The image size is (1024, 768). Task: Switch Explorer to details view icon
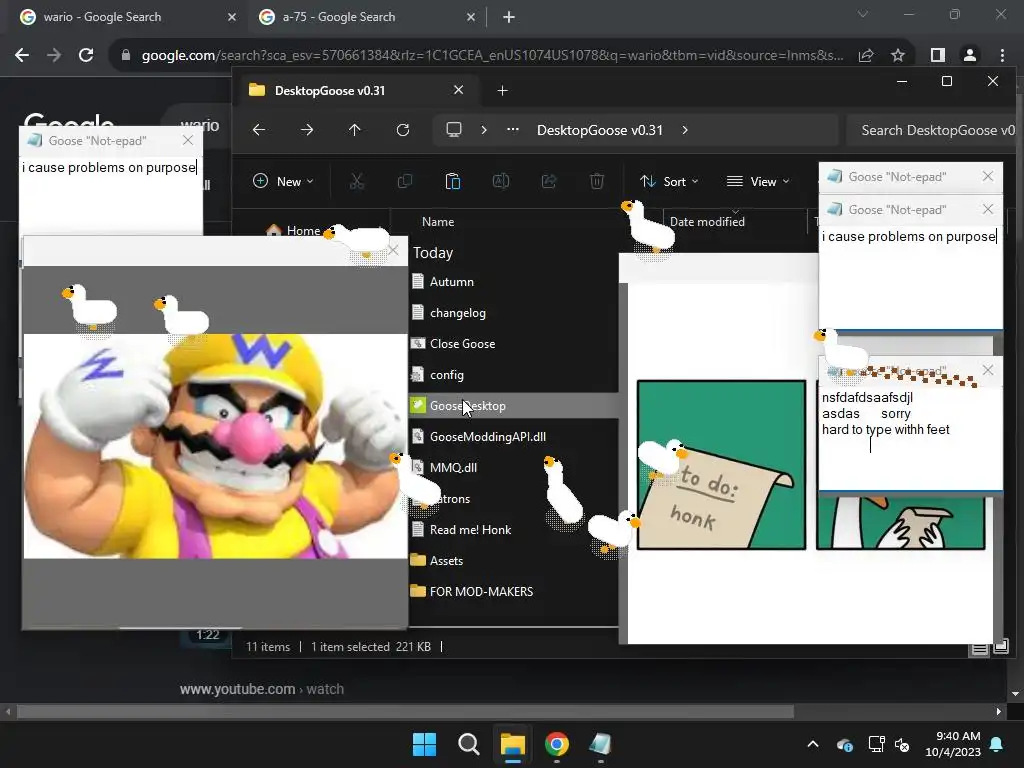(x=980, y=648)
